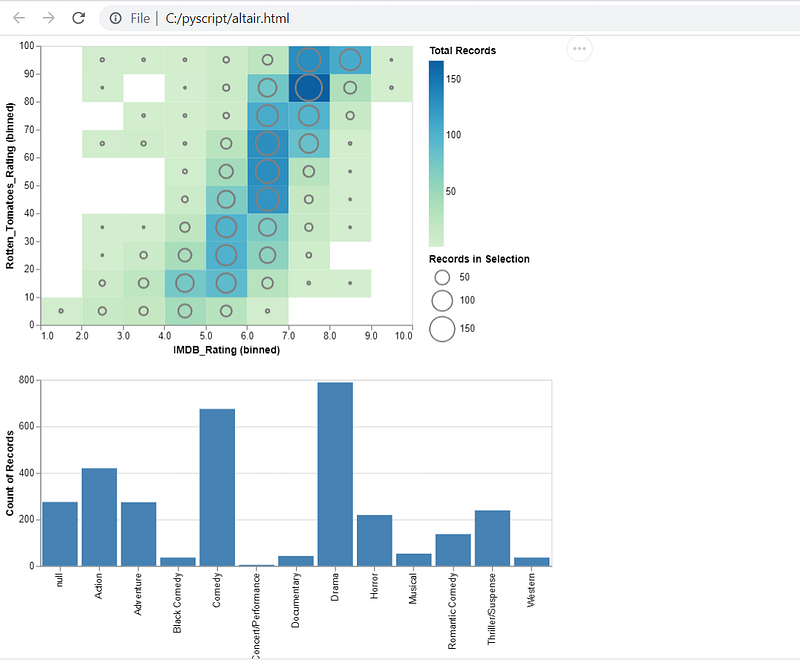This screenshot has height=660, width=800.
Task: Click the 50 circle in Records in Selection legend
Action: click(x=442, y=277)
